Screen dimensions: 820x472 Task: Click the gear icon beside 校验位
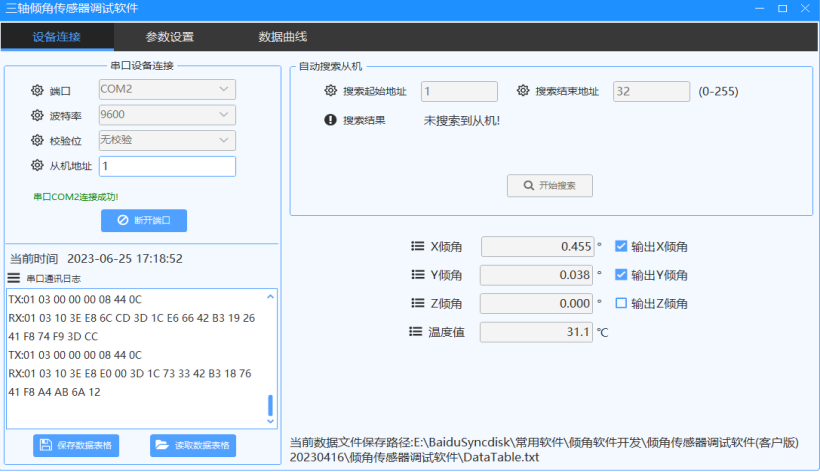coord(38,141)
